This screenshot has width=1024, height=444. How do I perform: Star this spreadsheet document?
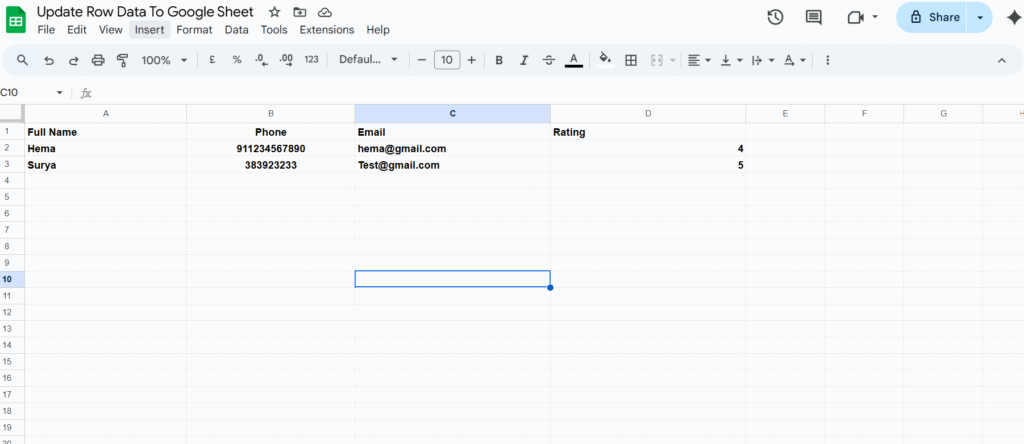pos(275,12)
